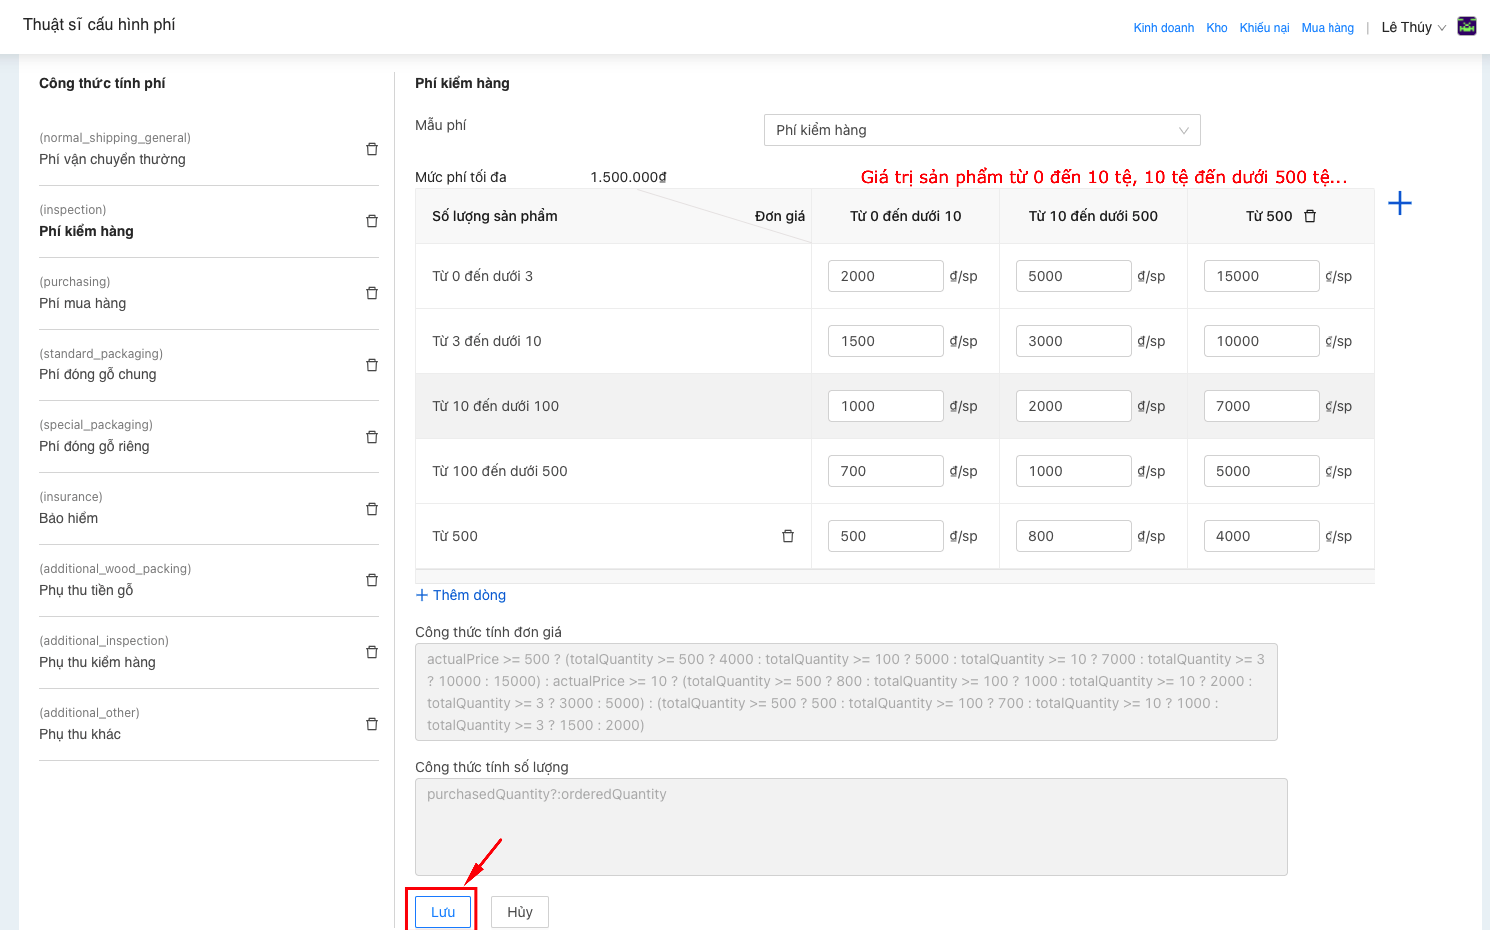Click the Lưu button
Screen dimensions: 1490x930
pyautogui.click(x=442, y=912)
